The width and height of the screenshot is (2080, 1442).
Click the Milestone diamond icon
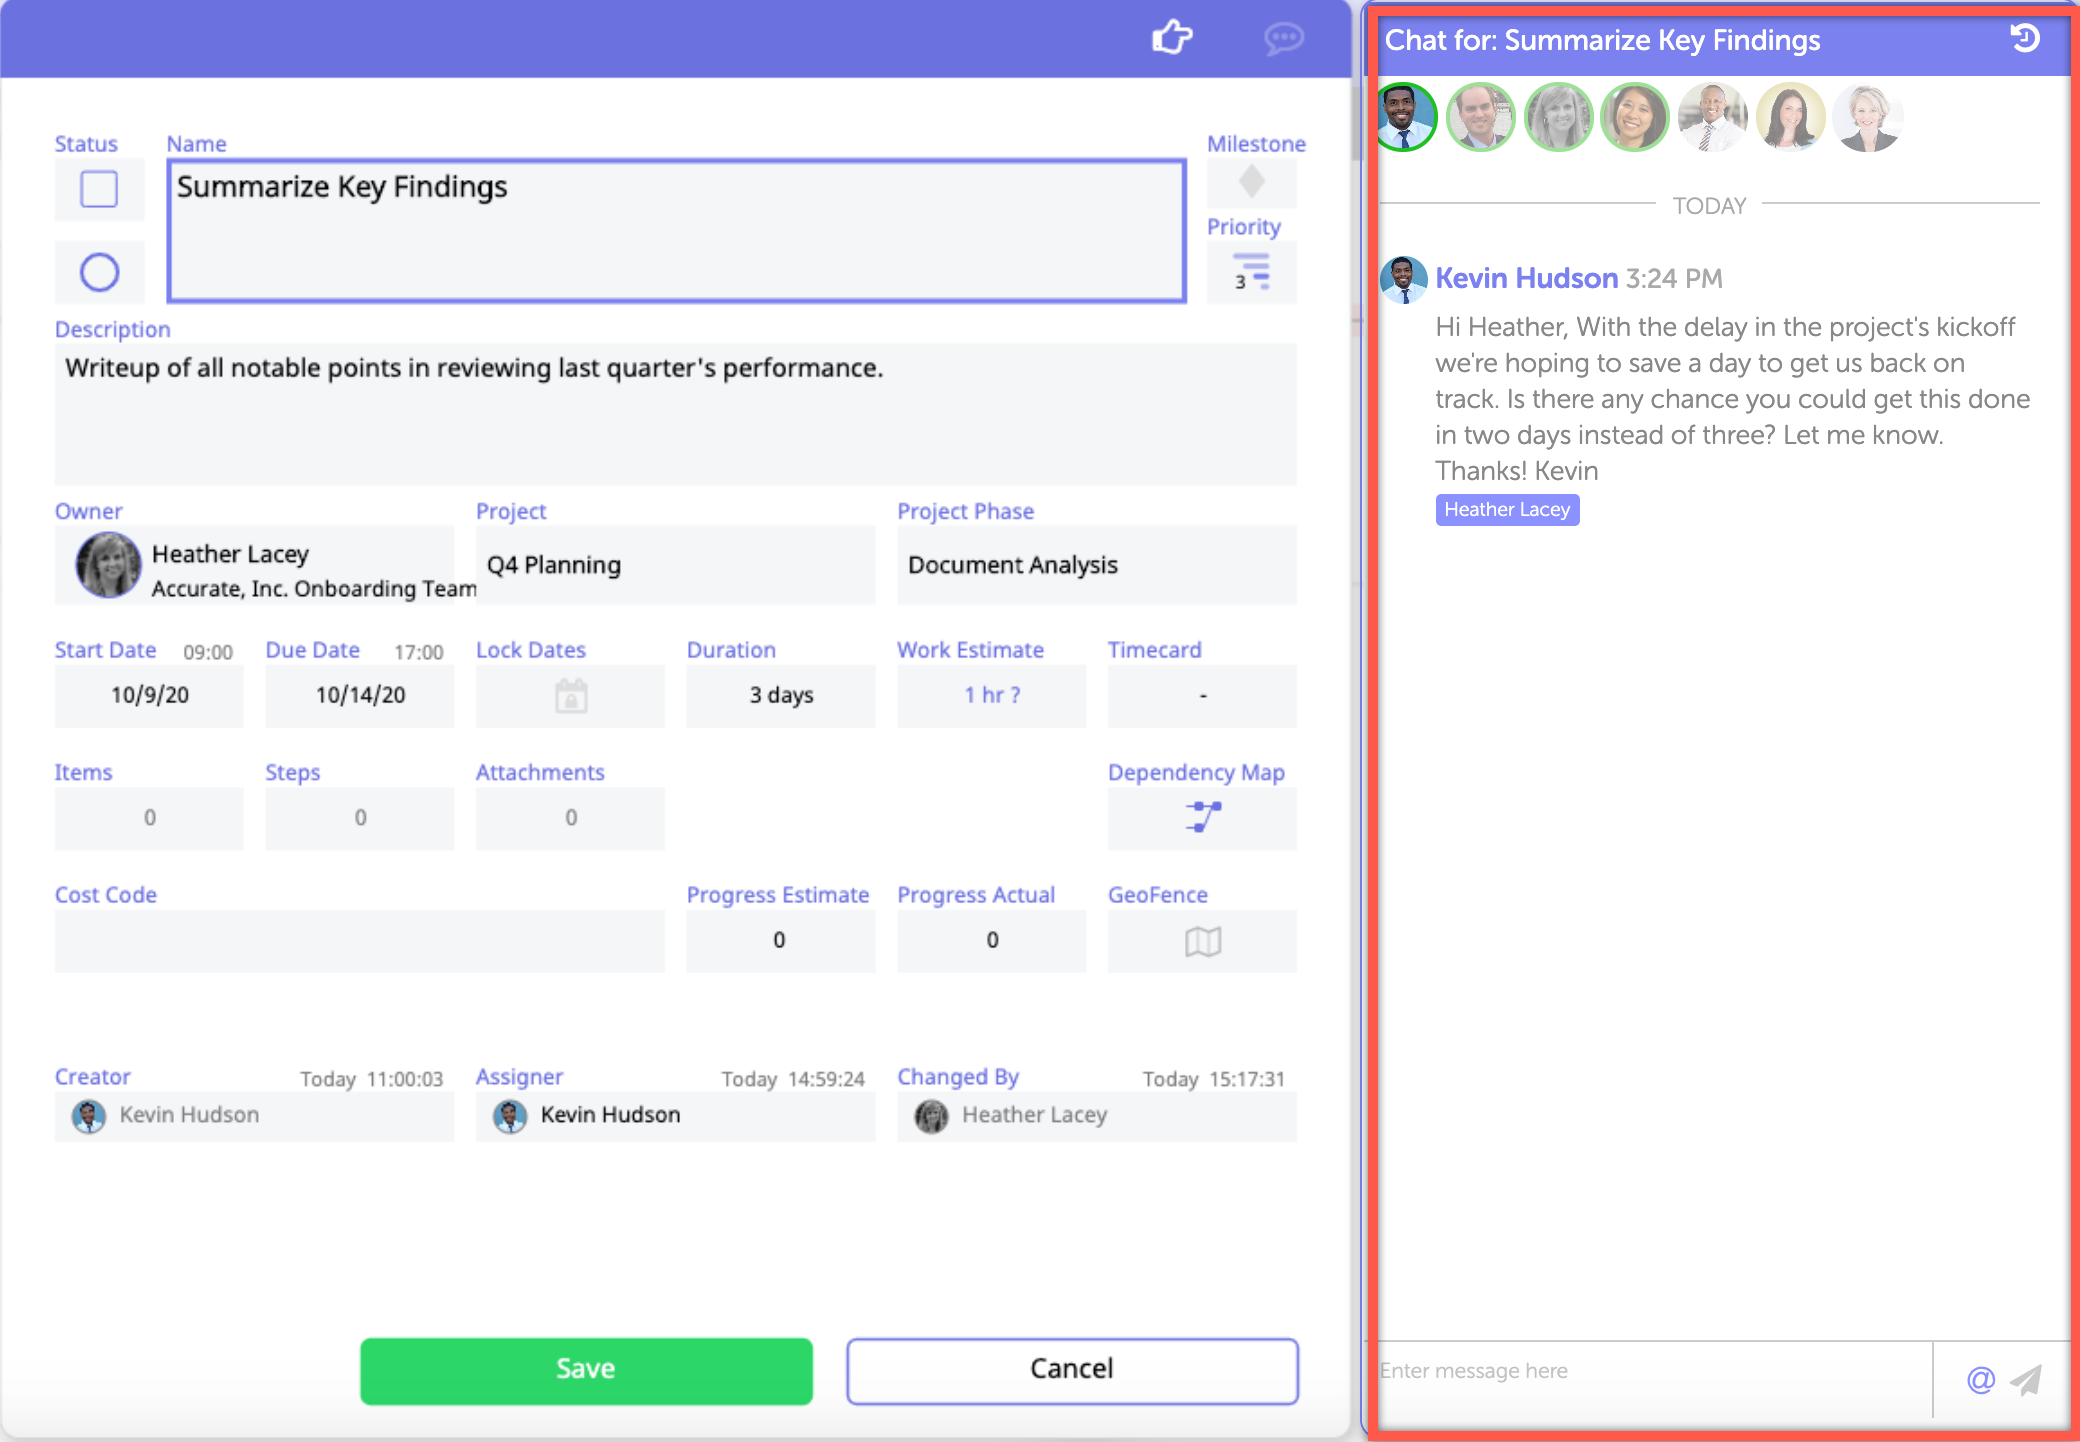tap(1251, 183)
